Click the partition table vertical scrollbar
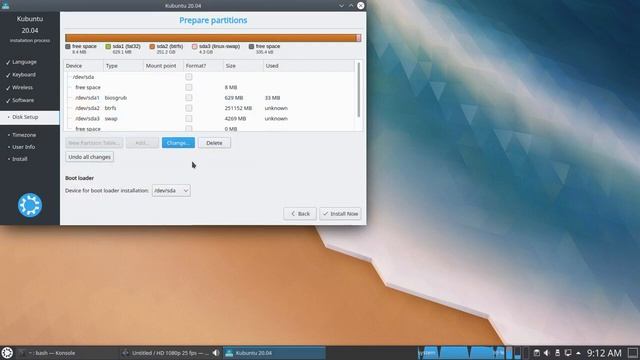The image size is (640, 360). point(359,90)
